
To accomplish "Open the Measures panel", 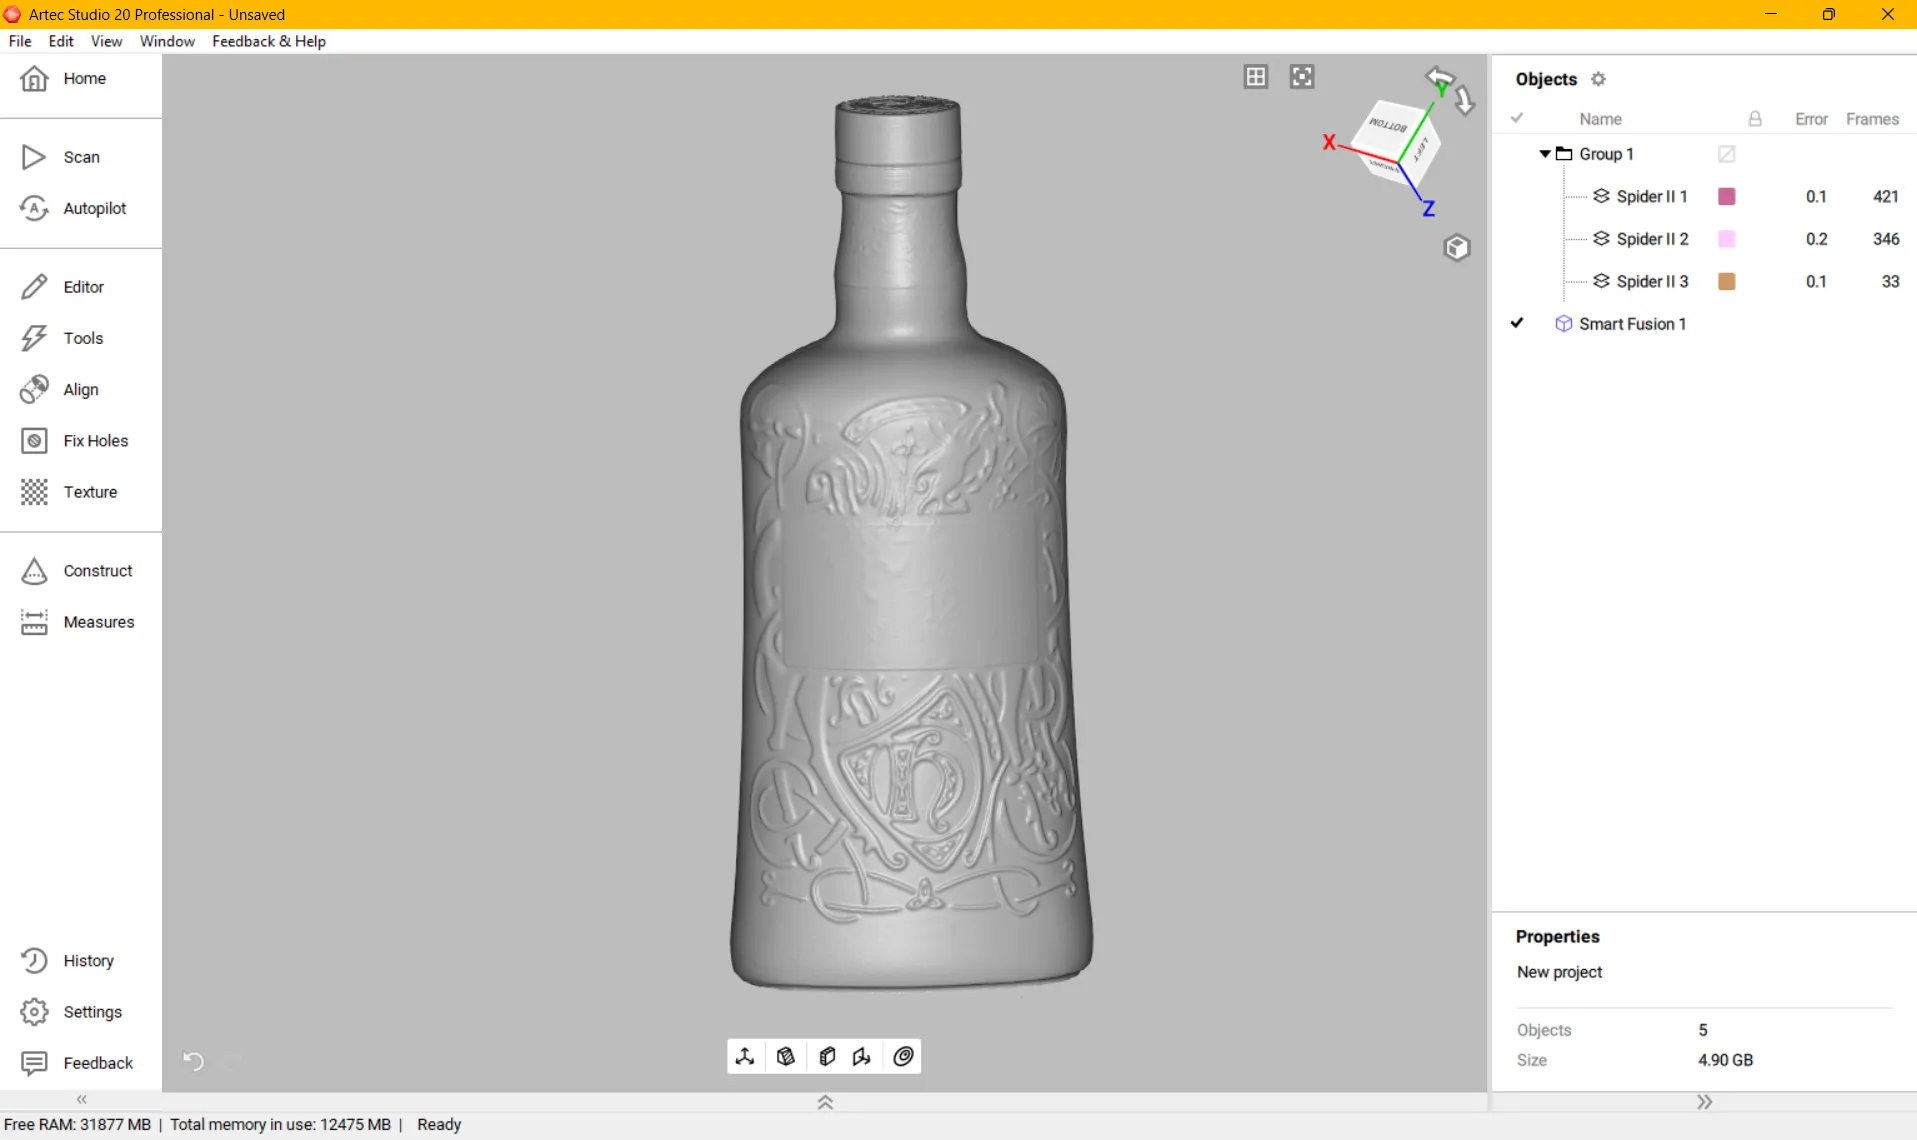I will pyautogui.click(x=80, y=622).
